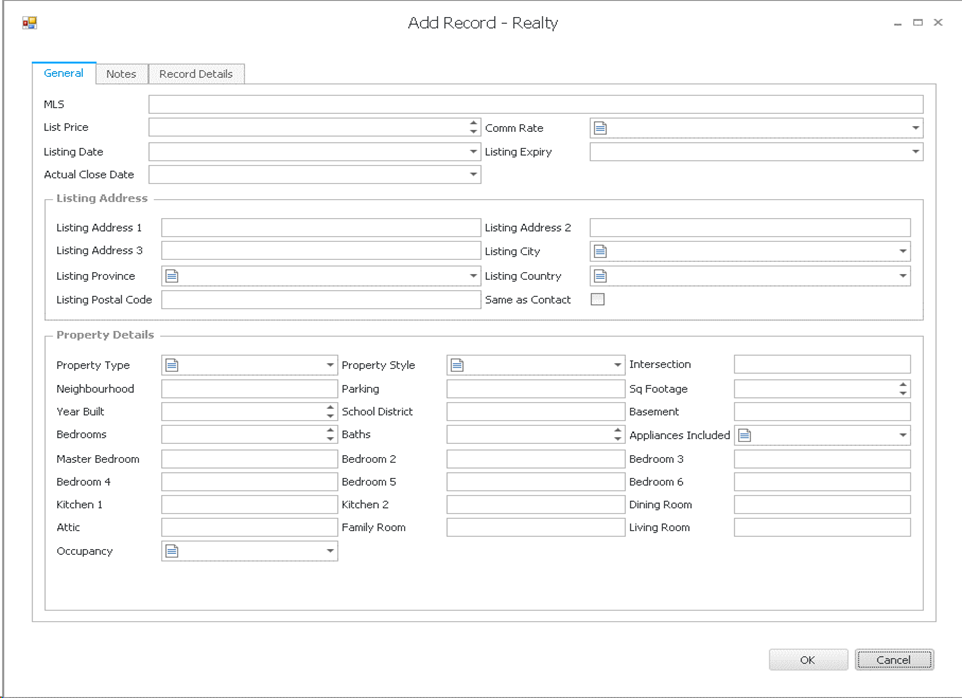Open the Record Details tab
Screen dimensions: 962x698
coord(196,74)
